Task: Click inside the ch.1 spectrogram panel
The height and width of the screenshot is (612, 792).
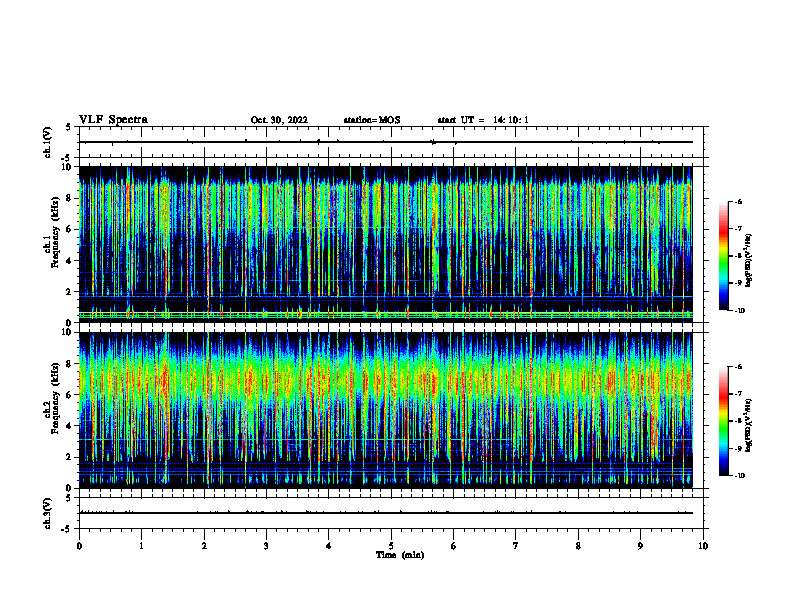Action: (386, 244)
